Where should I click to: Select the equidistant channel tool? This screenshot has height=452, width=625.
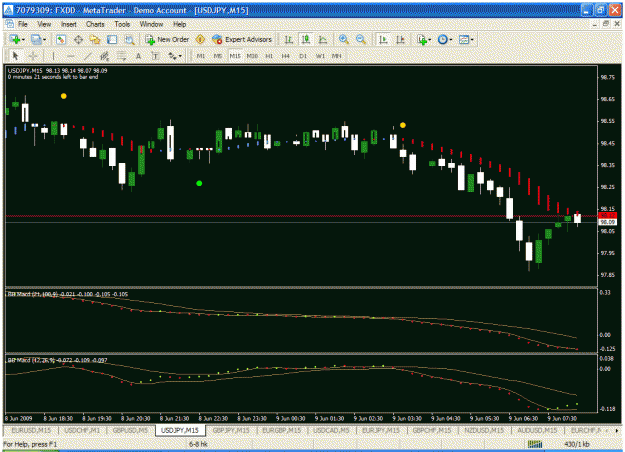tap(104, 56)
